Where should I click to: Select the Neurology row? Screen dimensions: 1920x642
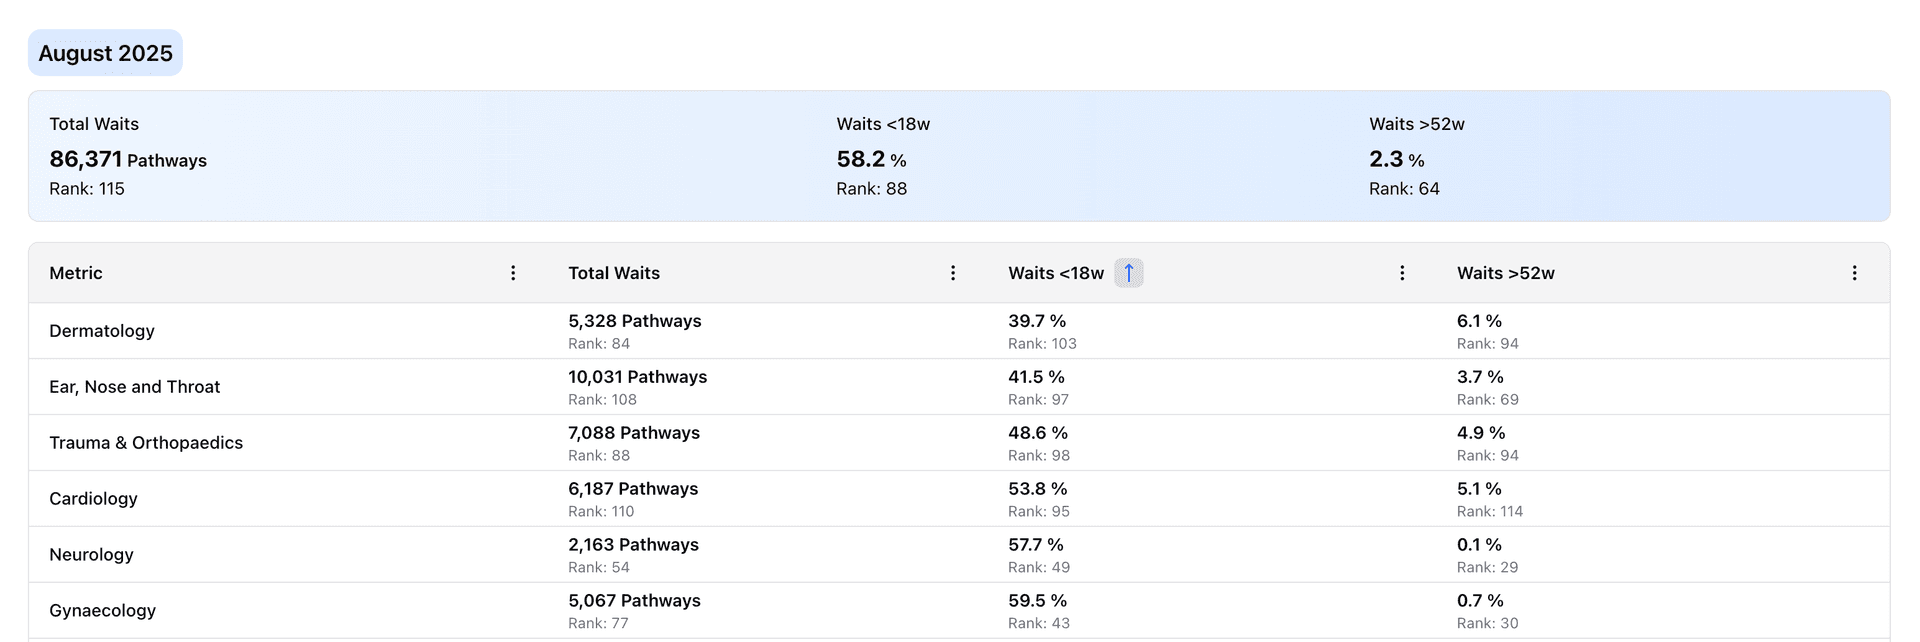91,555
